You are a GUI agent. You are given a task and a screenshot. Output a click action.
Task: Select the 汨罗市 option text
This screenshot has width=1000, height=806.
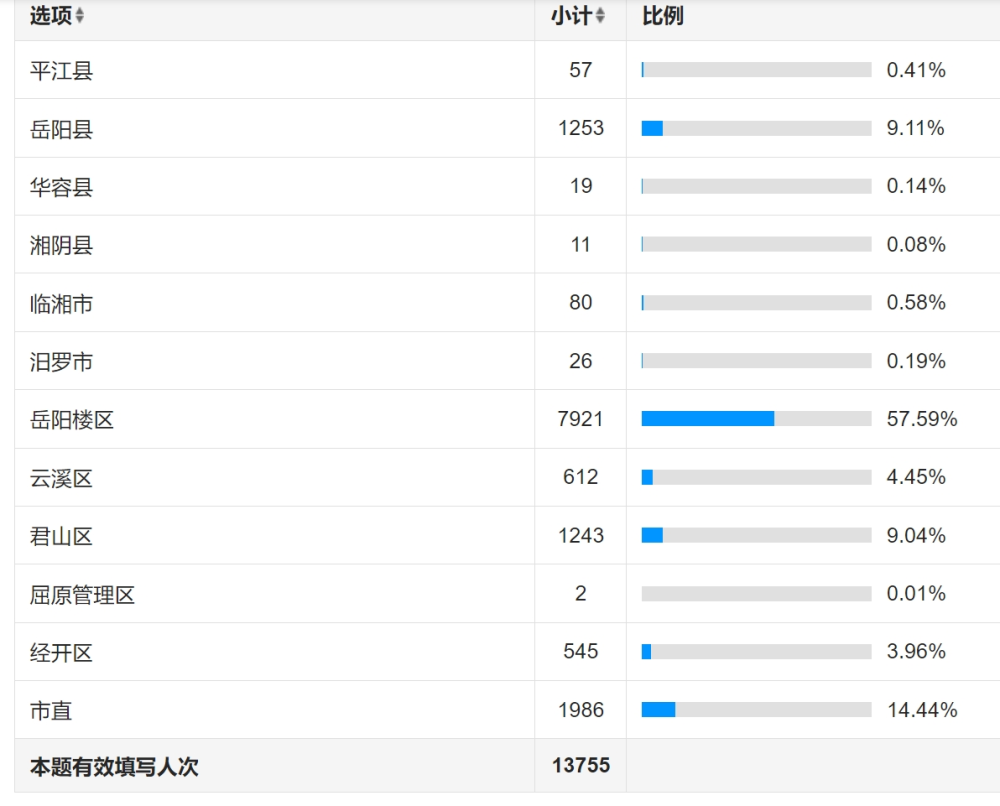[x=61, y=361]
